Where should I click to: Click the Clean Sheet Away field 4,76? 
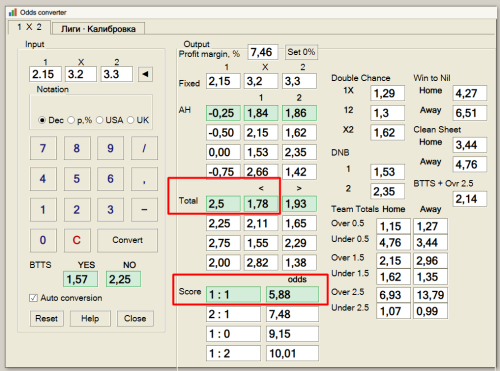point(470,164)
